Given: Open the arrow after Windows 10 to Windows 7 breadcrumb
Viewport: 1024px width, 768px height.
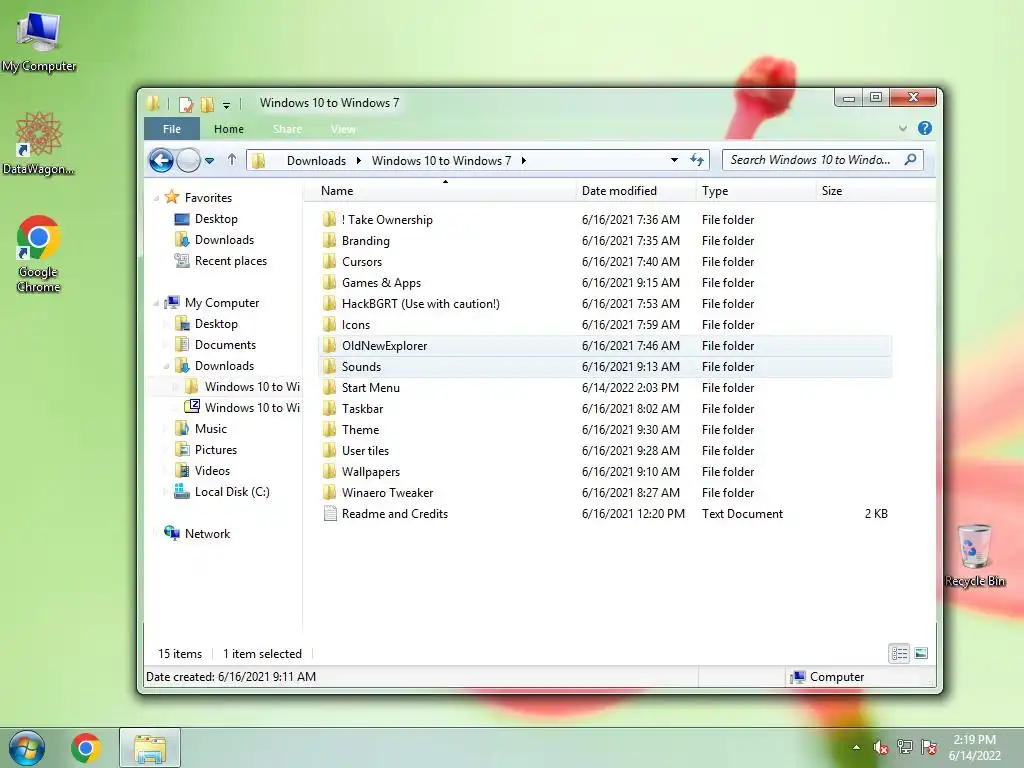Looking at the screenshot, I should [524, 161].
